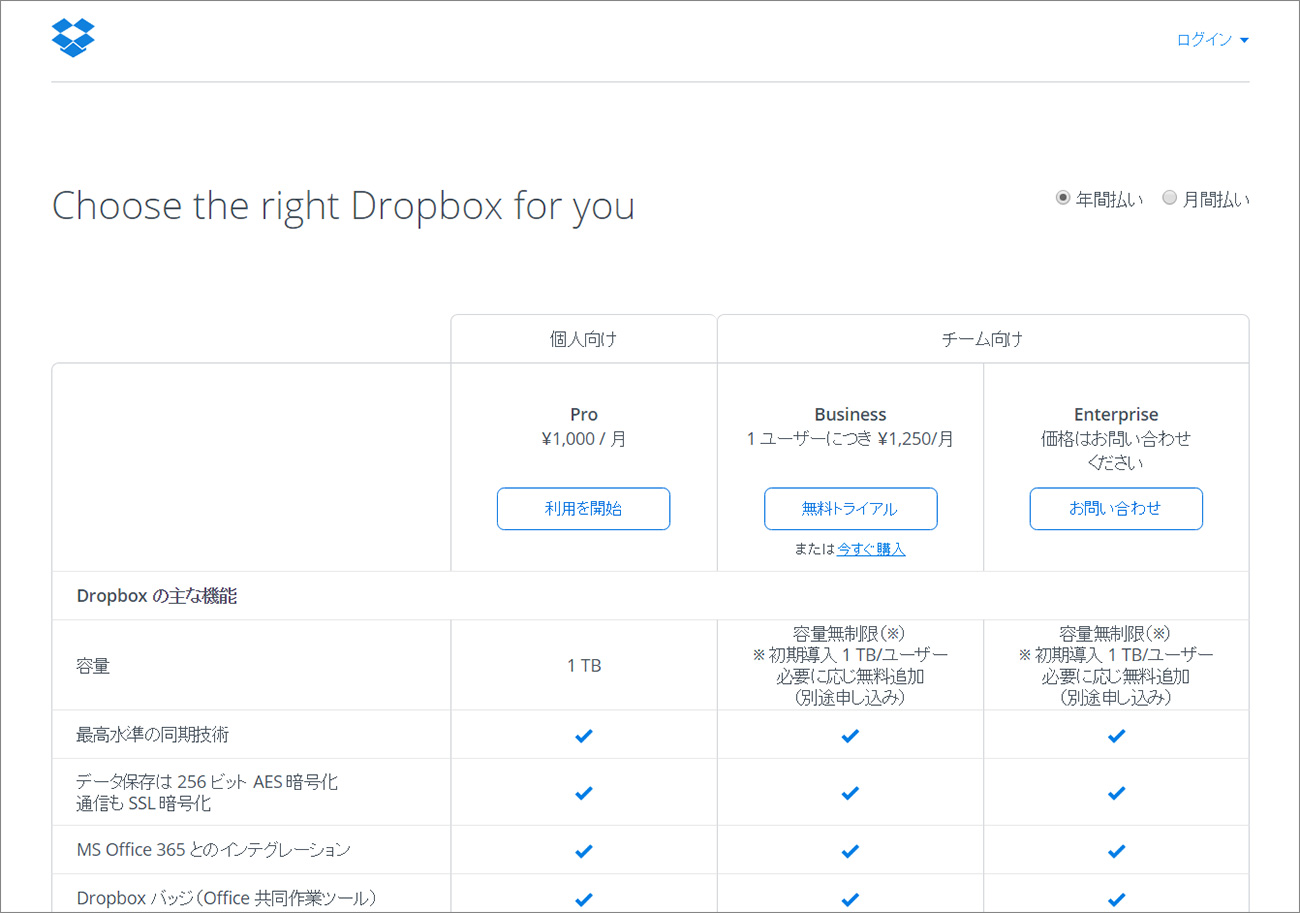Select the チーム向け tab header
Screen dimensions: 1300x913
point(982,339)
